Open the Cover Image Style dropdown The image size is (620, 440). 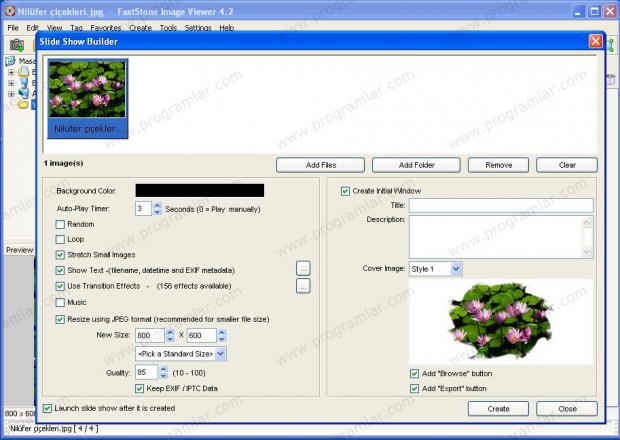point(456,269)
